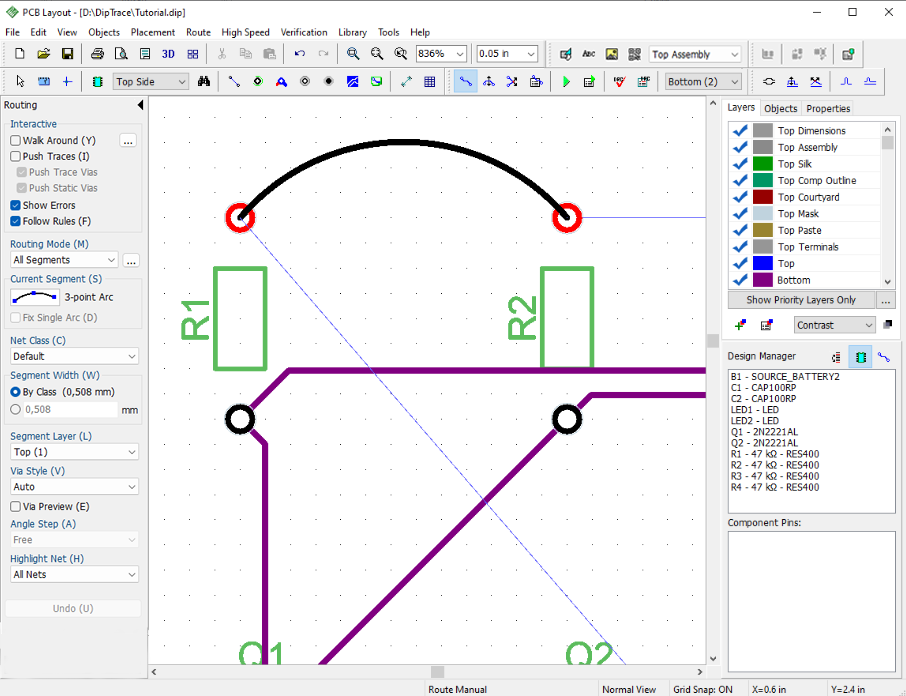Image resolution: width=906 pixels, height=696 pixels.
Task: Select the dimension measuring tool
Action: (x=406, y=81)
